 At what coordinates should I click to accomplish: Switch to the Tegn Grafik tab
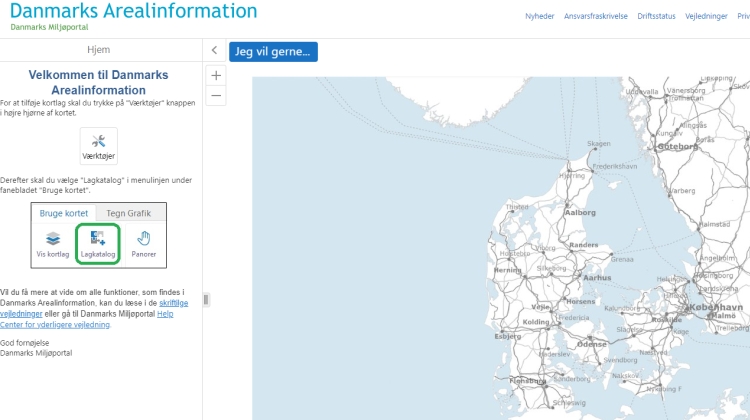click(129, 213)
